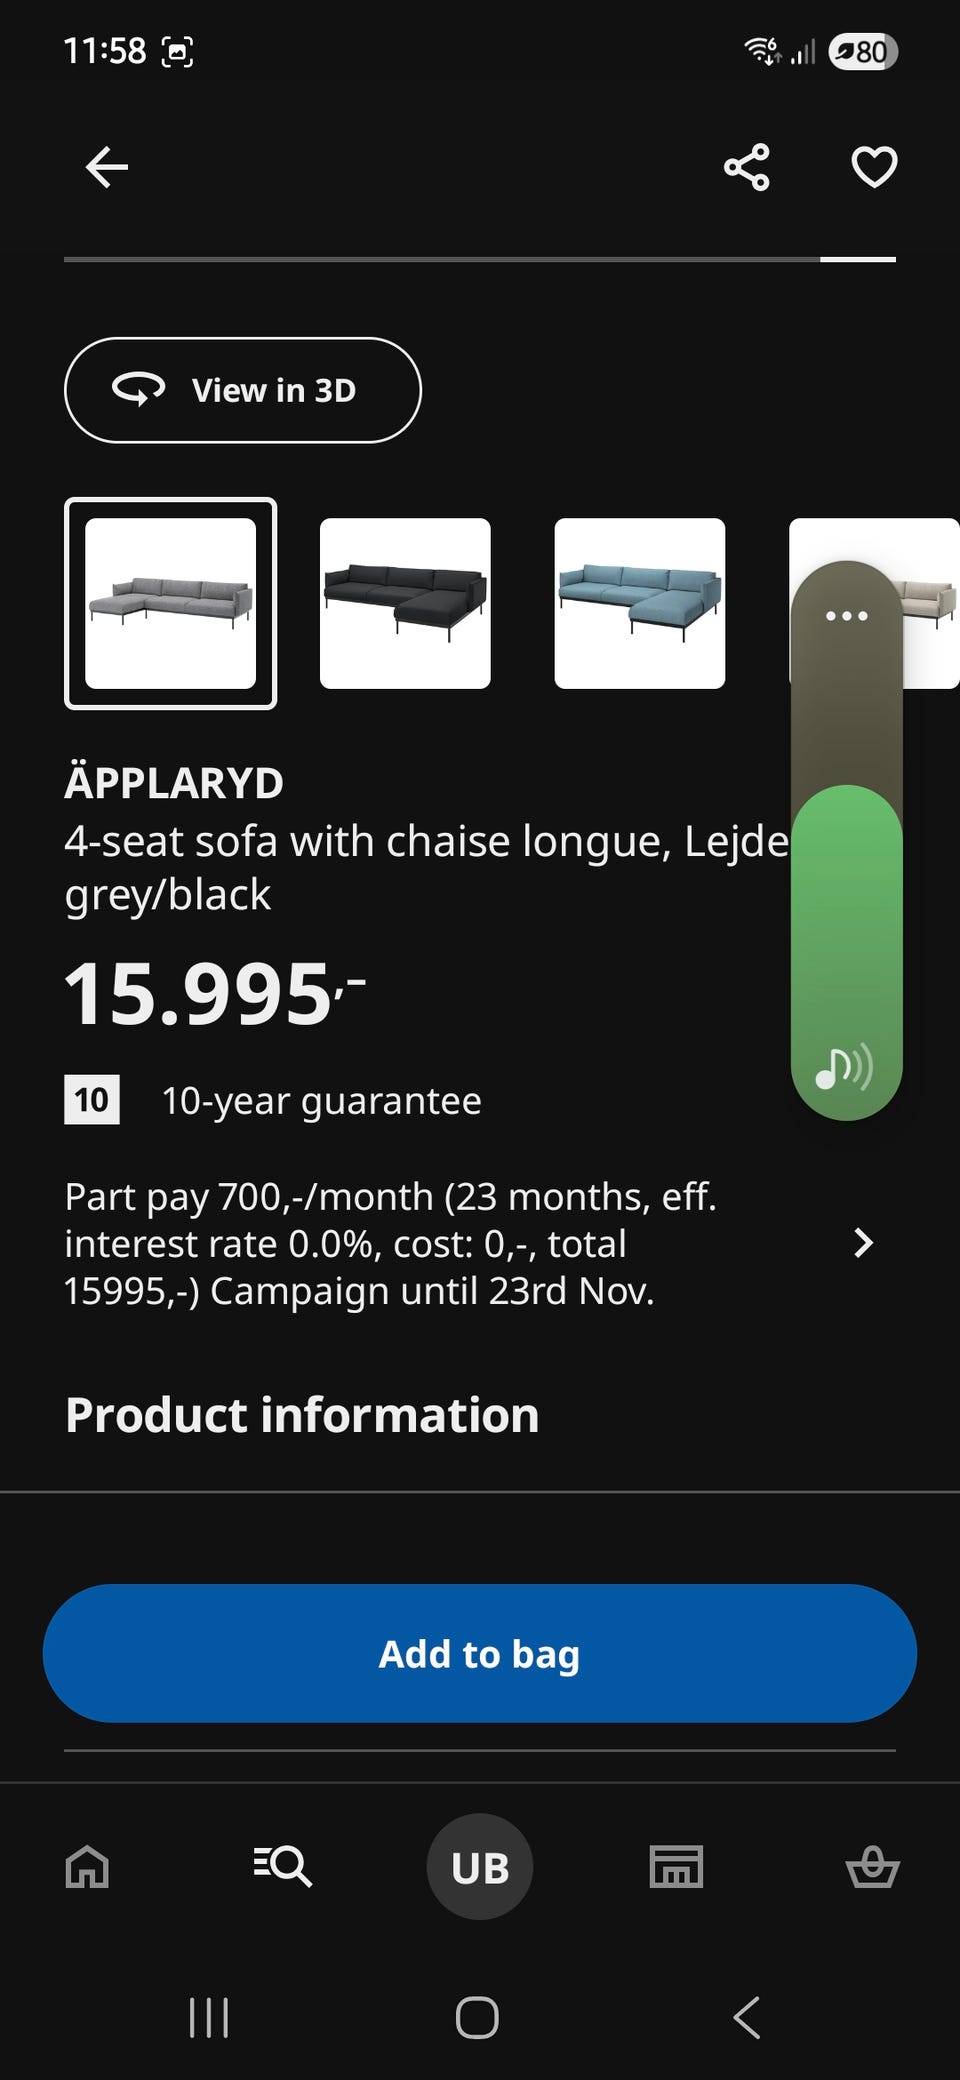The height and width of the screenshot is (2080, 960).
Task: Open the search and browse tab
Action: coord(283,1866)
